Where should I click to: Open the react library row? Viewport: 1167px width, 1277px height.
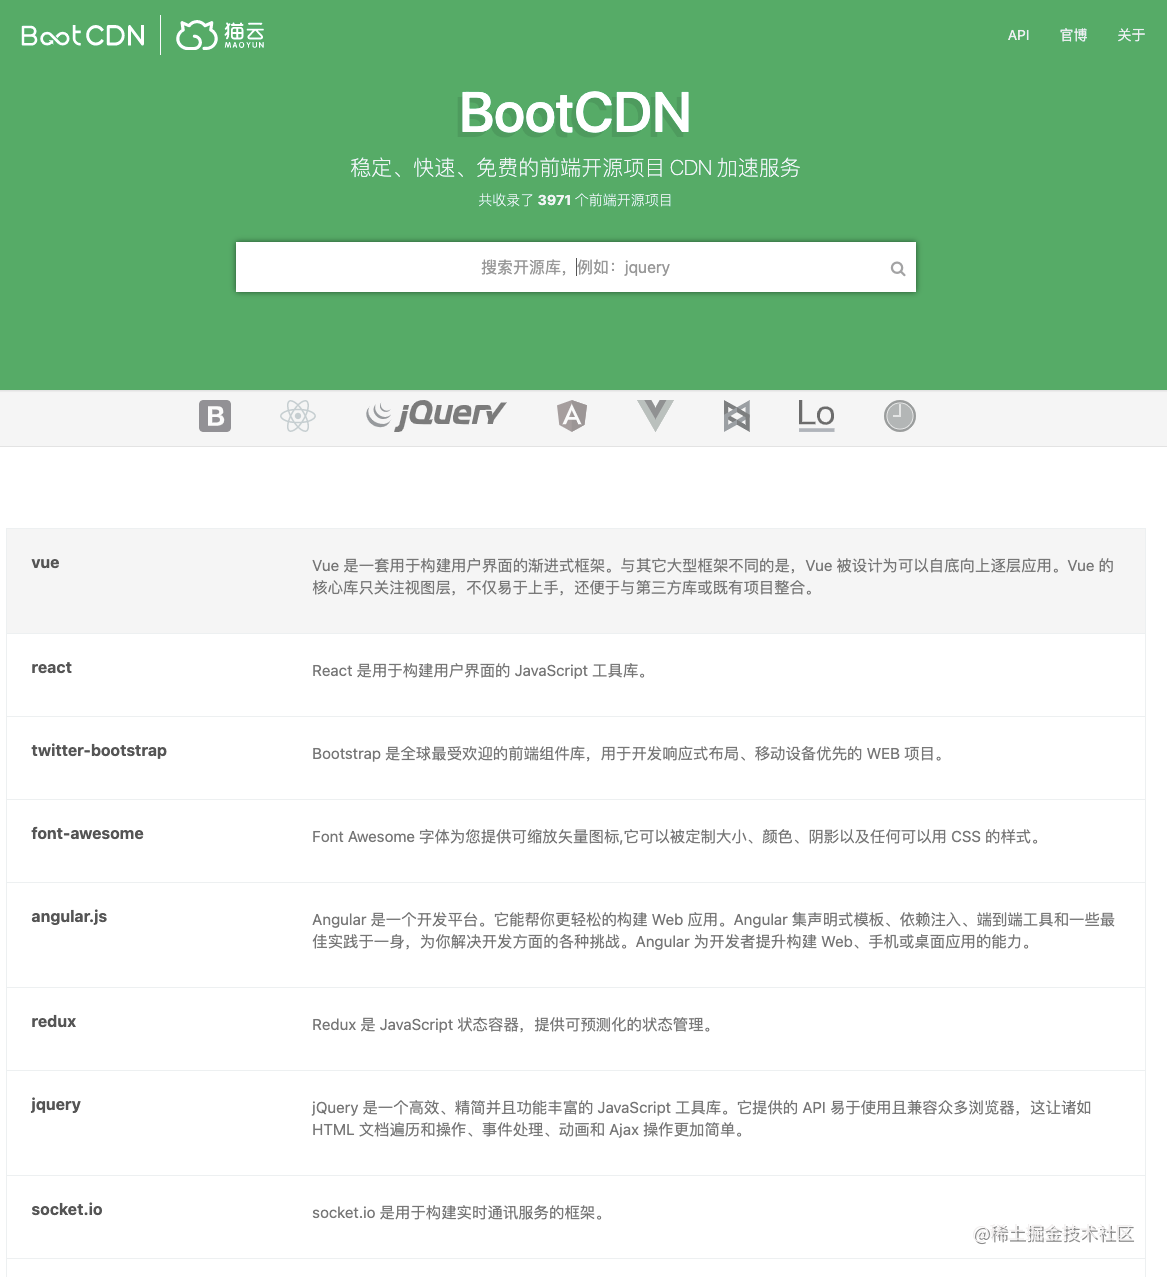click(x=576, y=675)
